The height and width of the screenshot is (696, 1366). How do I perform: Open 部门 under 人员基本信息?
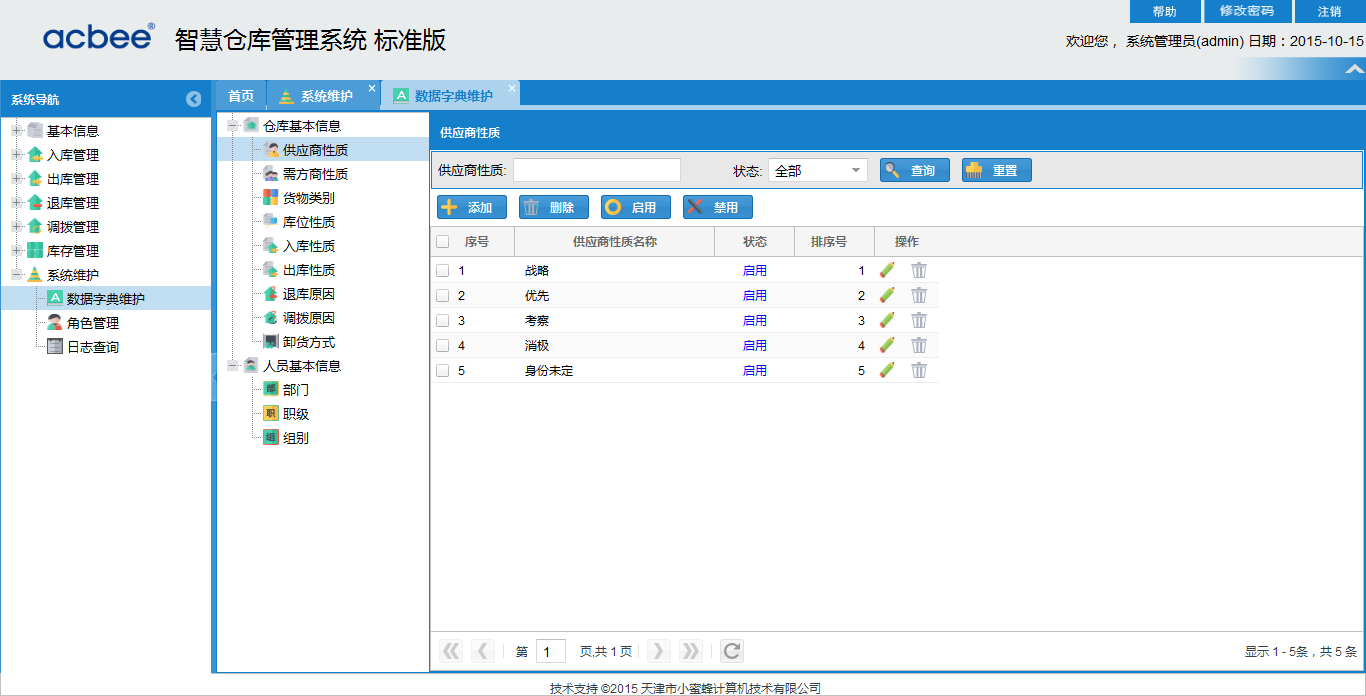tap(295, 390)
